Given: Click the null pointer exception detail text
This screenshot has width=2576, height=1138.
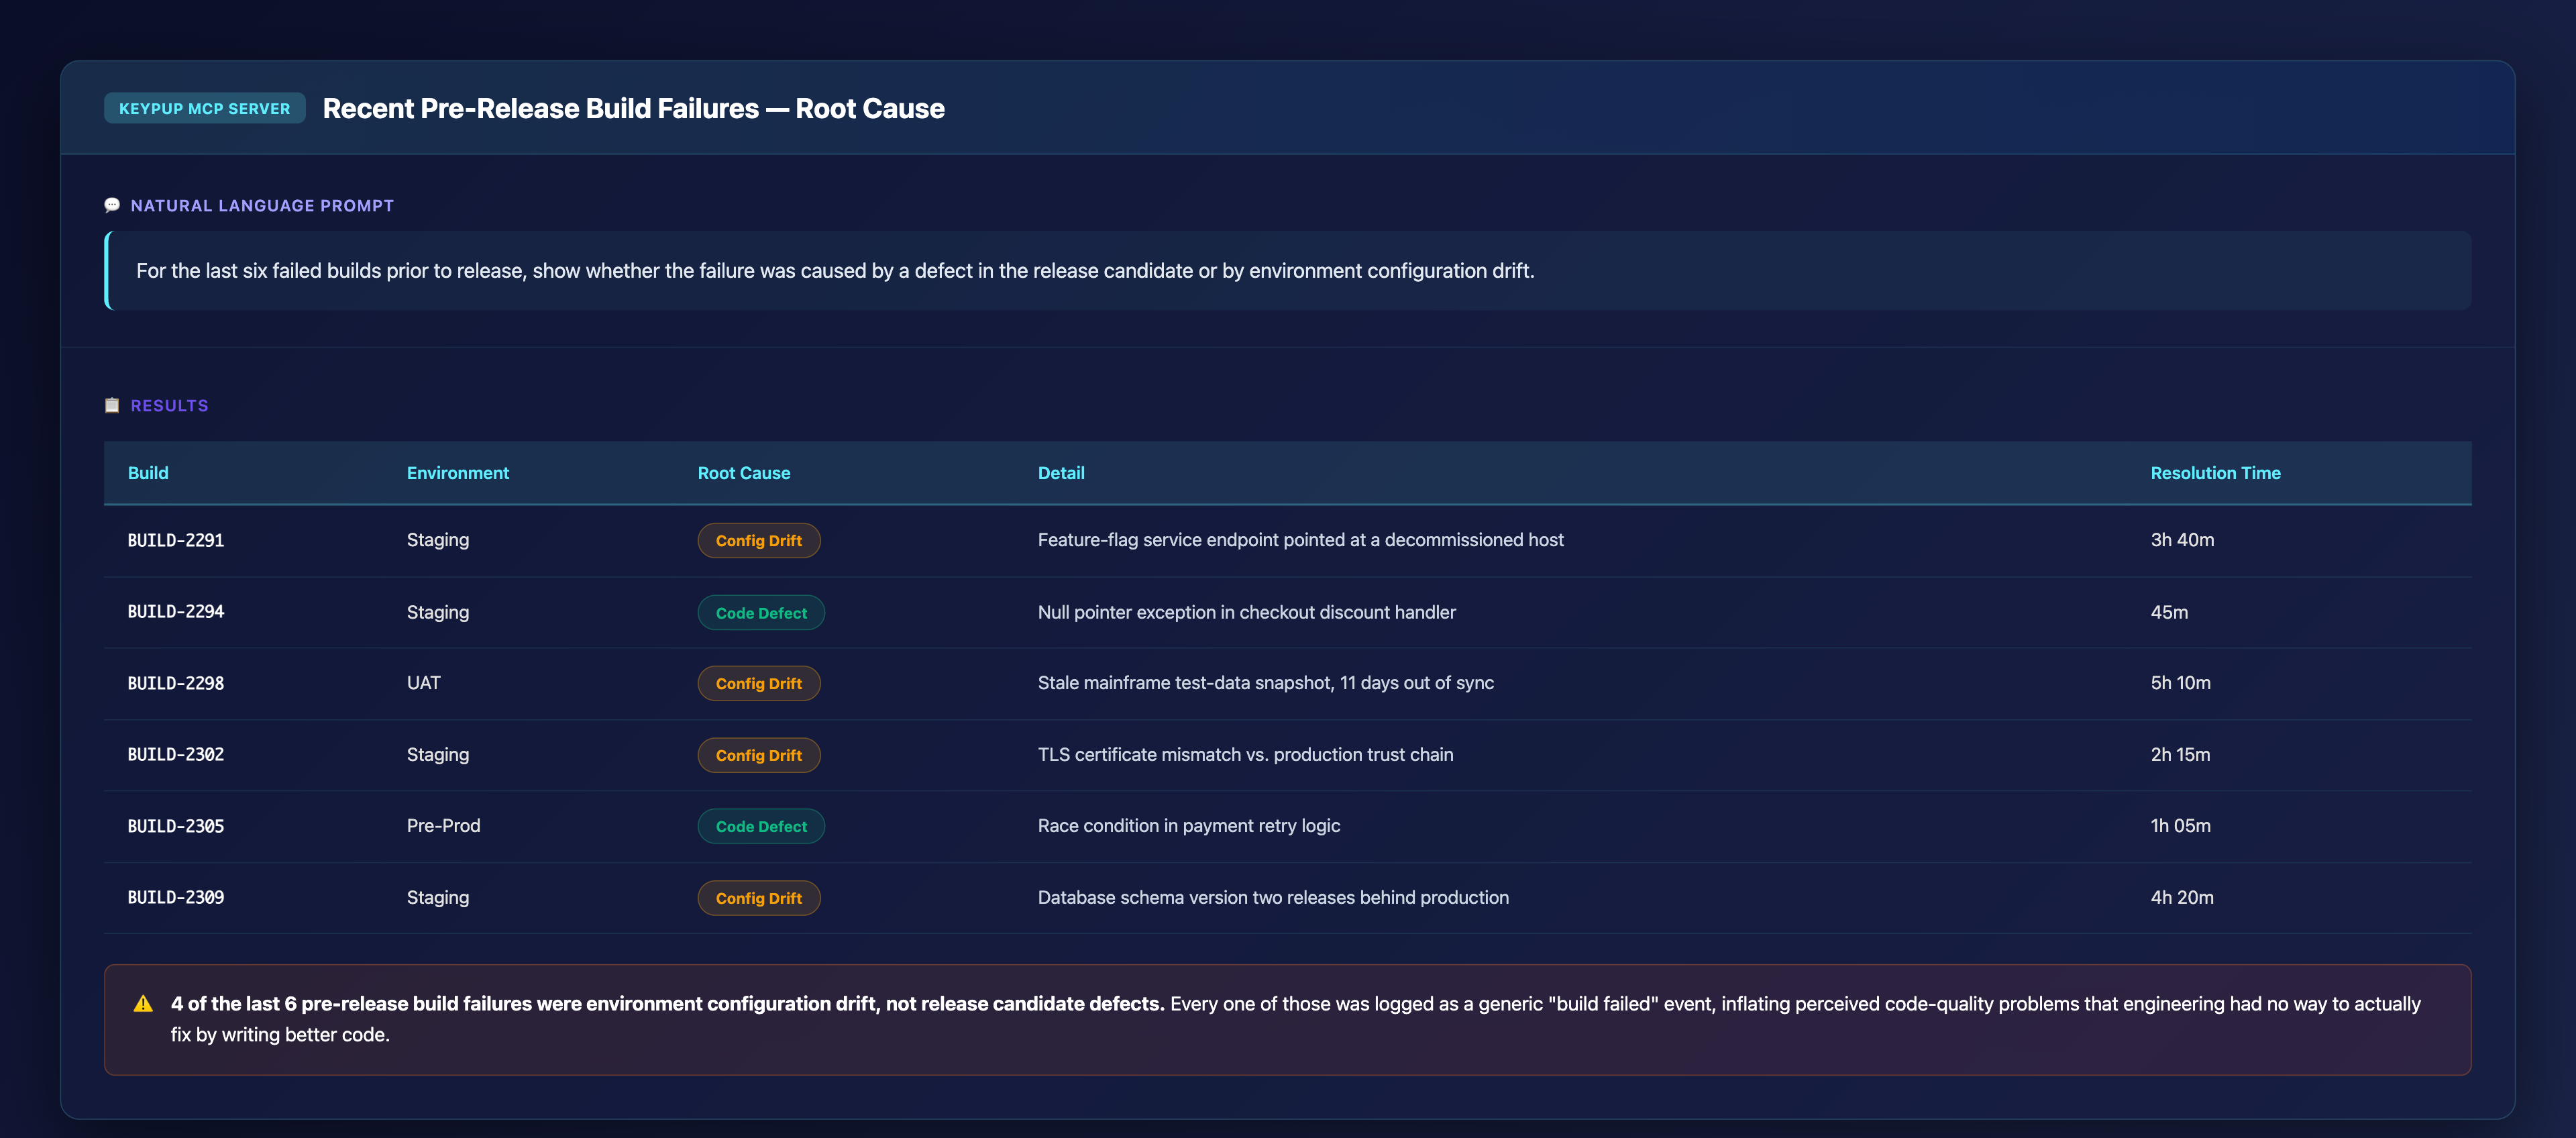Looking at the screenshot, I should point(1246,612).
